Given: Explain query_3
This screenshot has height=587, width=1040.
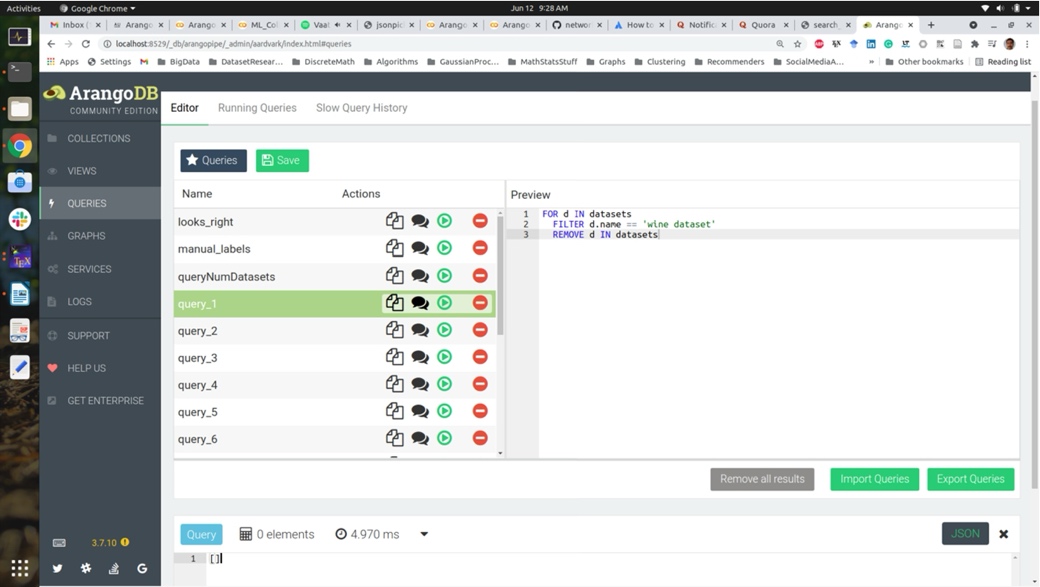Looking at the screenshot, I should tap(420, 358).
